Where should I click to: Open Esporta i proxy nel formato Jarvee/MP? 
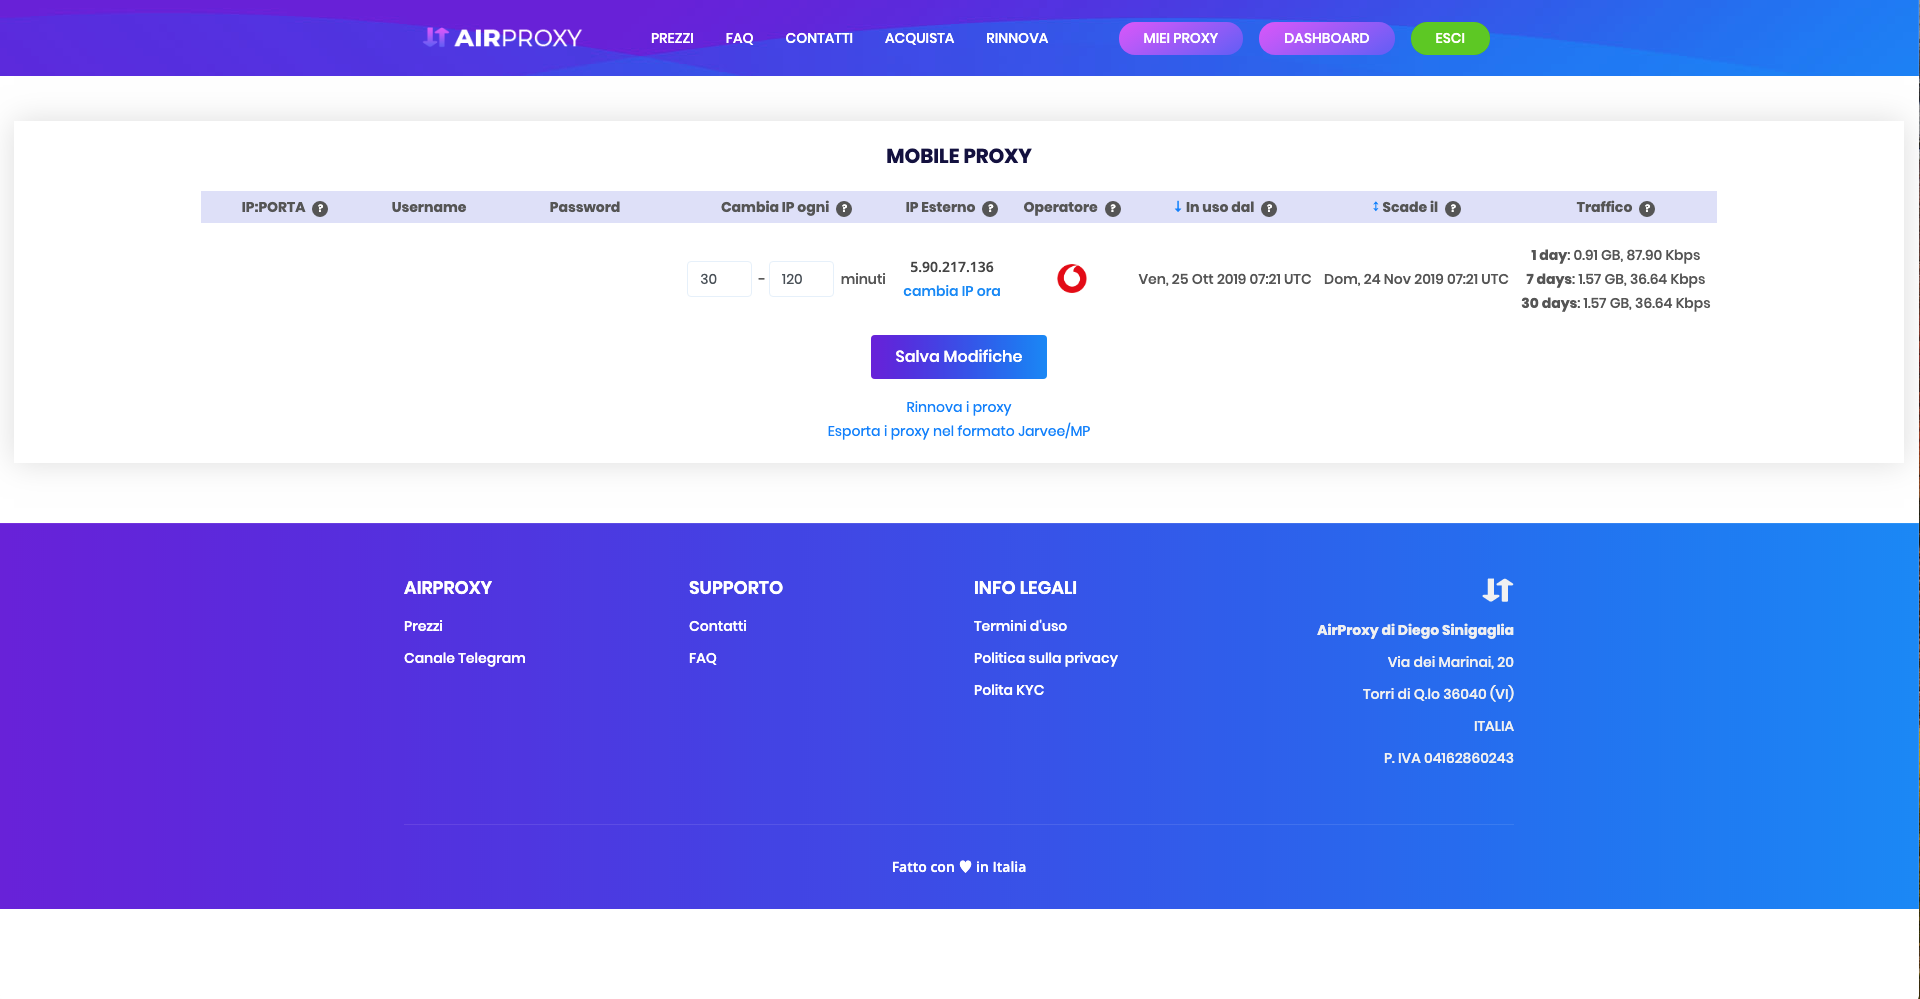point(958,431)
